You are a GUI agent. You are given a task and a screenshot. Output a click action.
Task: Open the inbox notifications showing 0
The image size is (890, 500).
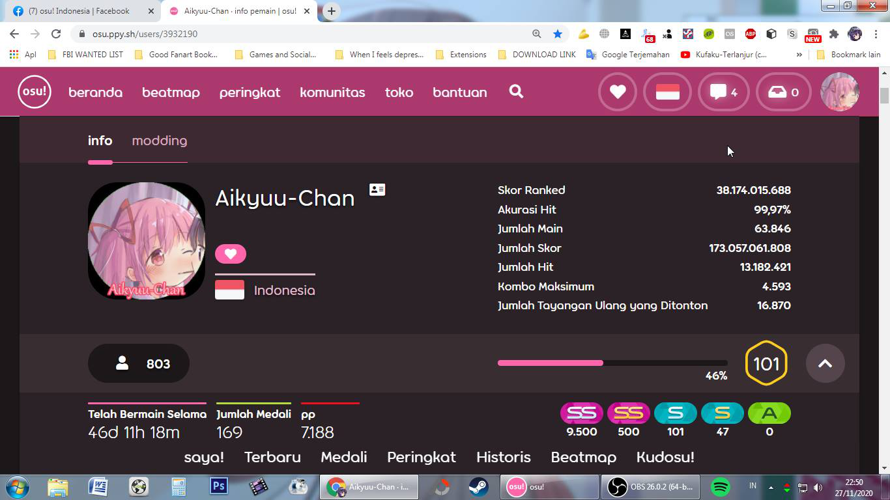point(783,91)
